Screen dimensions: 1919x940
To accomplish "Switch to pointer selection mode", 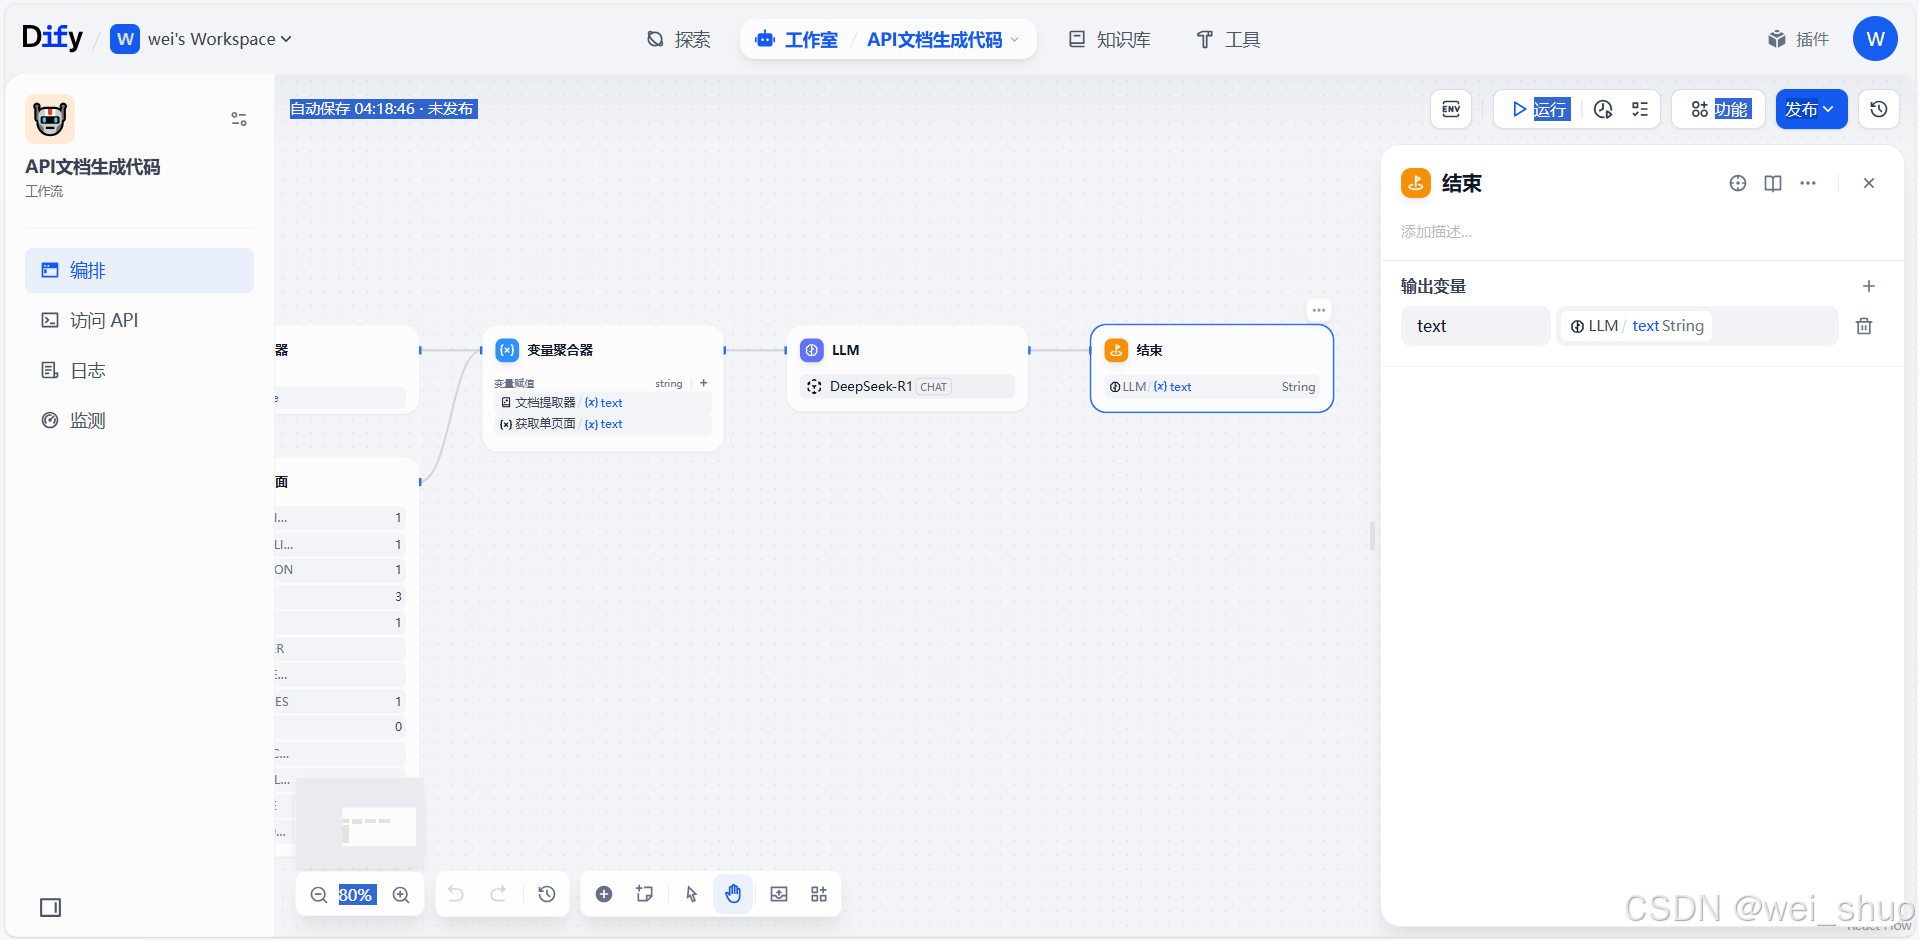I will coord(690,894).
